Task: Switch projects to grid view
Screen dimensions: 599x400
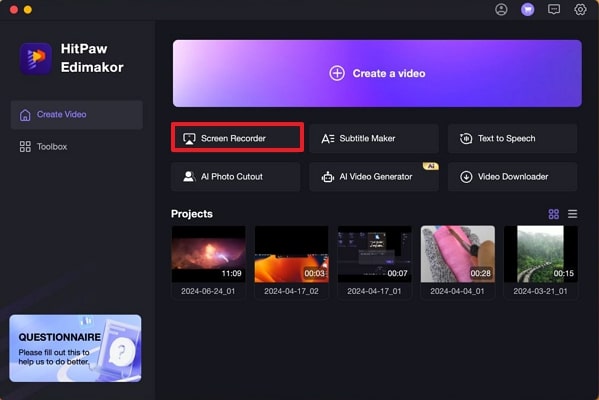Action: coord(554,214)
